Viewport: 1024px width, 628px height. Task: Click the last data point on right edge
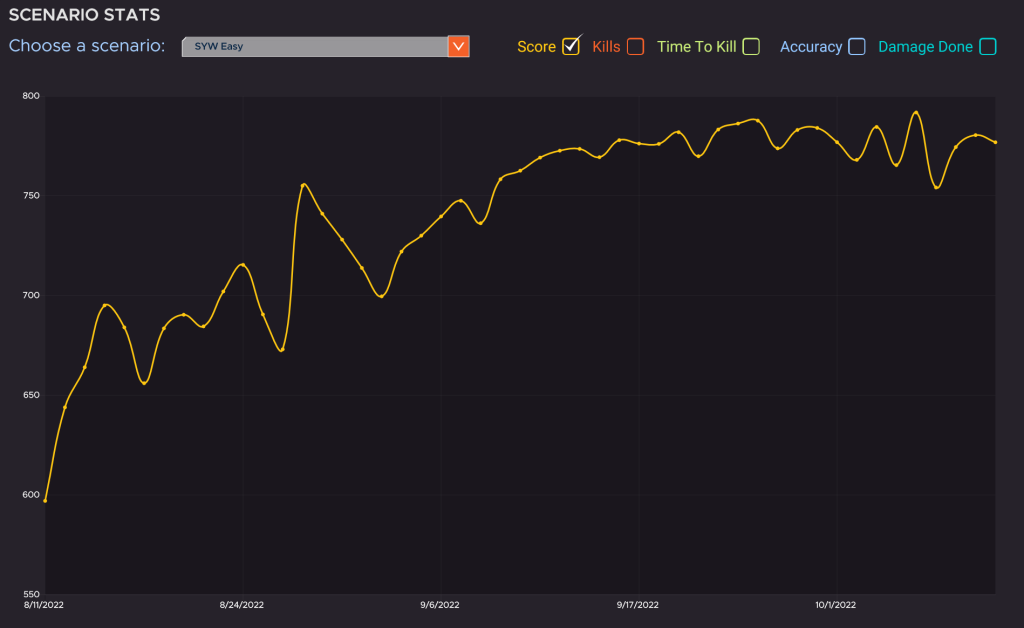click(x=995, y=142)
